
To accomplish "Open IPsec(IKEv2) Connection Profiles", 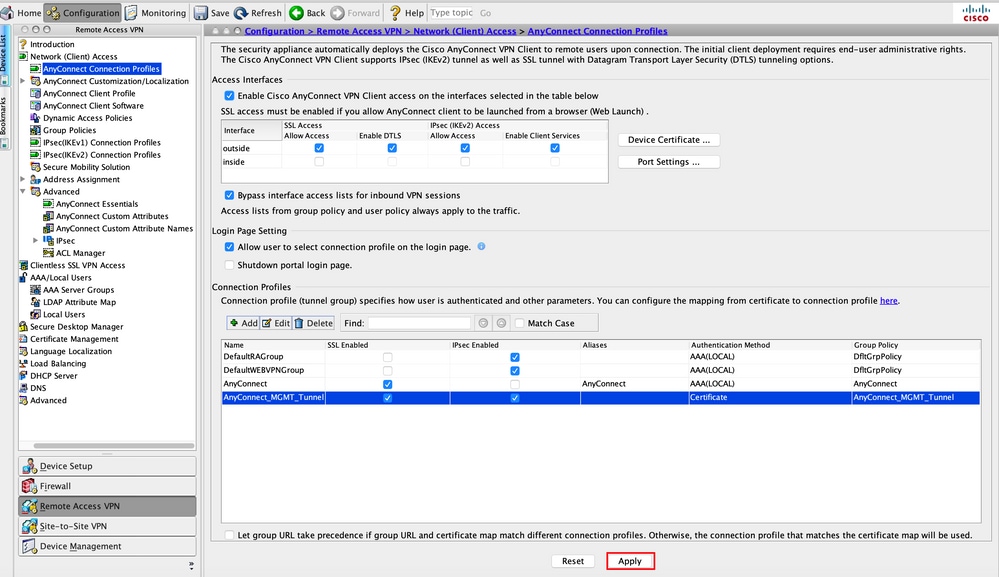I will pyautogui.click(x=101, y=155).
